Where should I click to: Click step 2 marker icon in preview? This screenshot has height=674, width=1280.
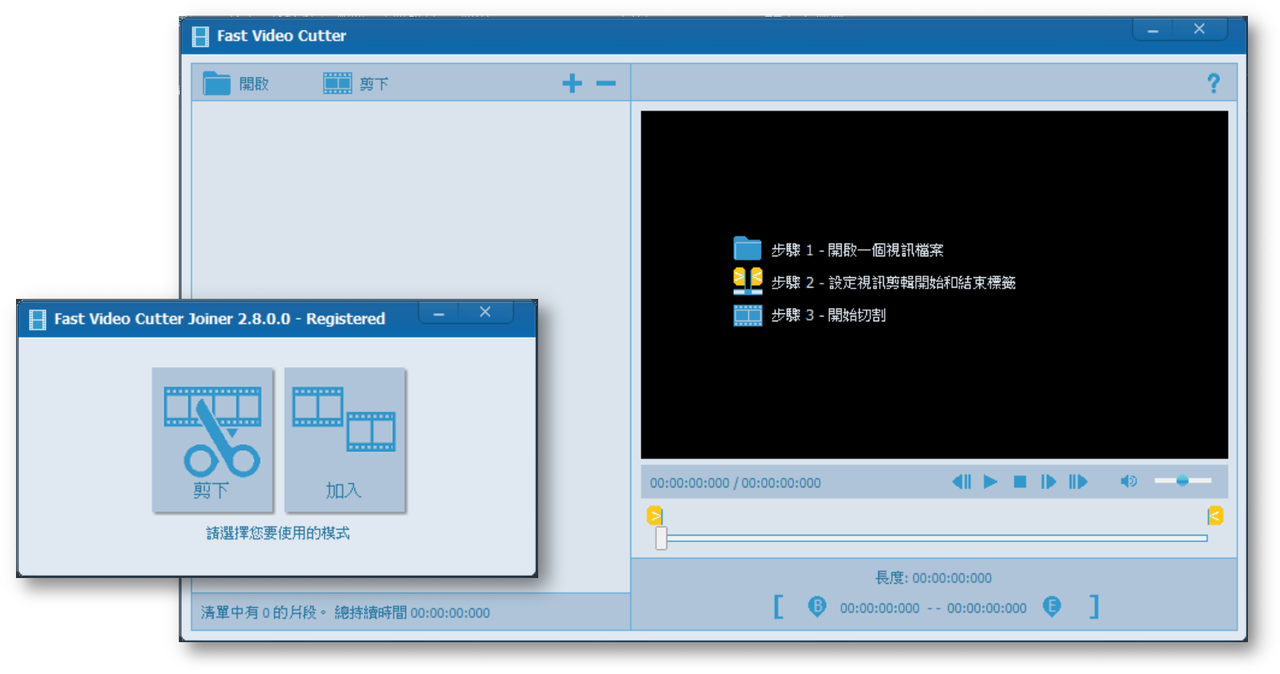pos(748,281)
